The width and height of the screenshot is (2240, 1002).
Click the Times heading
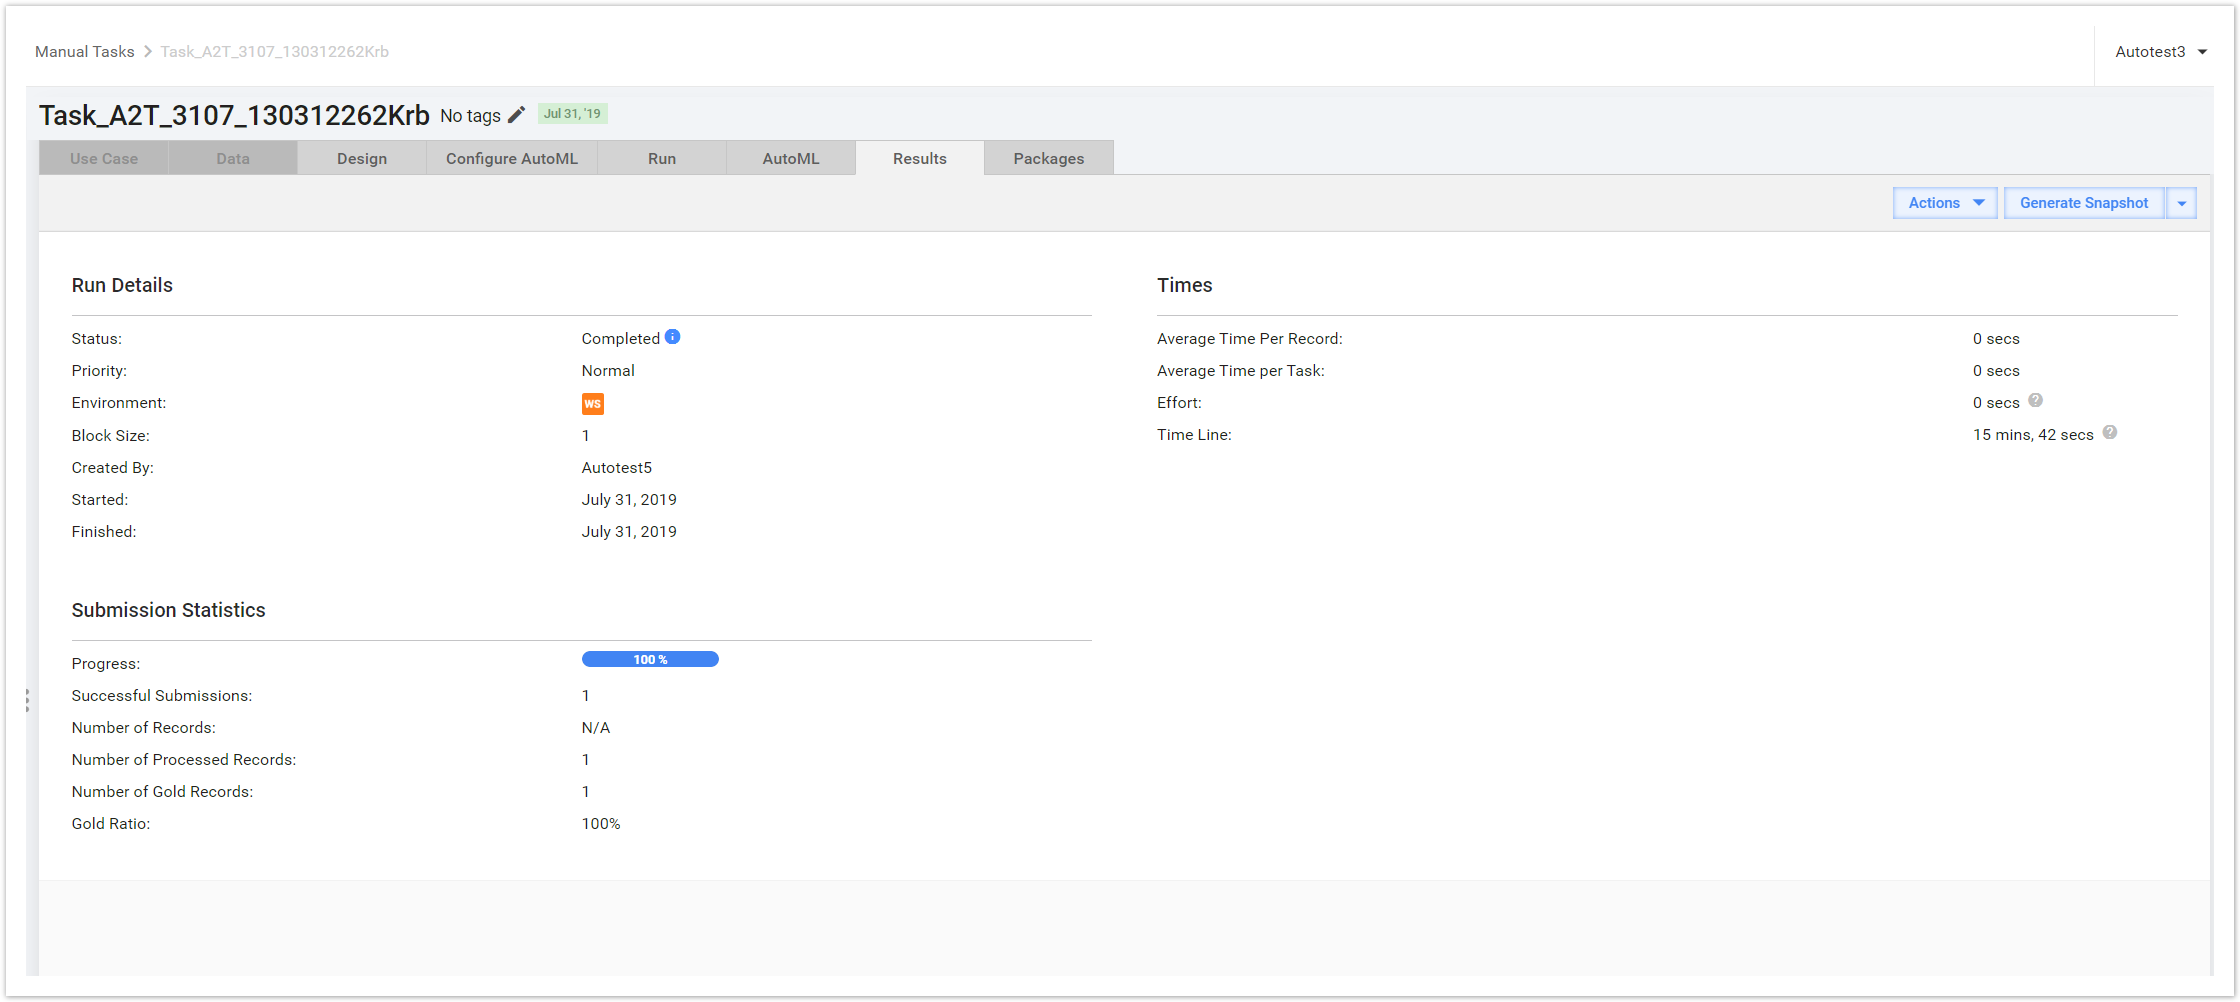pyautogui.click(x=1185, y=285)
